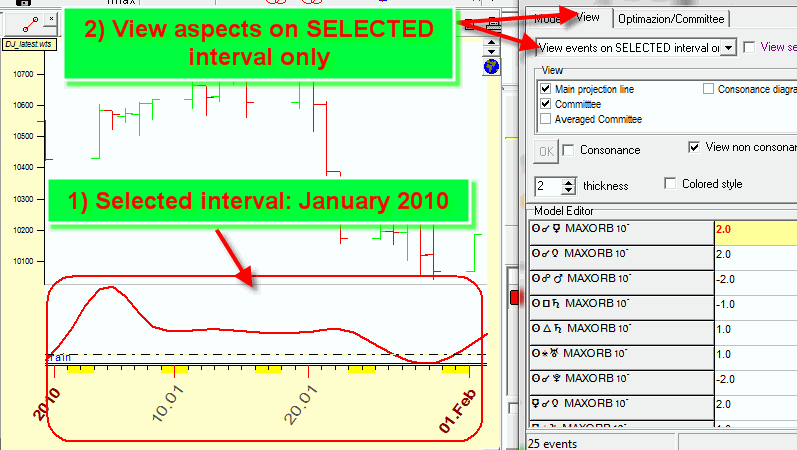Viewport: 797px width, 450px height.
Task: Uncheck Main projection line checkbox
Action: coord(546,89)
